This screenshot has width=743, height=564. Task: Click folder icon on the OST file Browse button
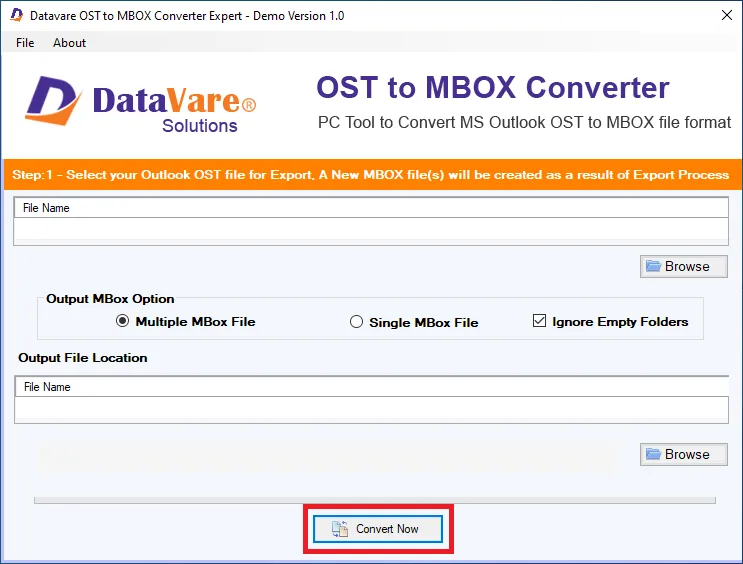653,266
